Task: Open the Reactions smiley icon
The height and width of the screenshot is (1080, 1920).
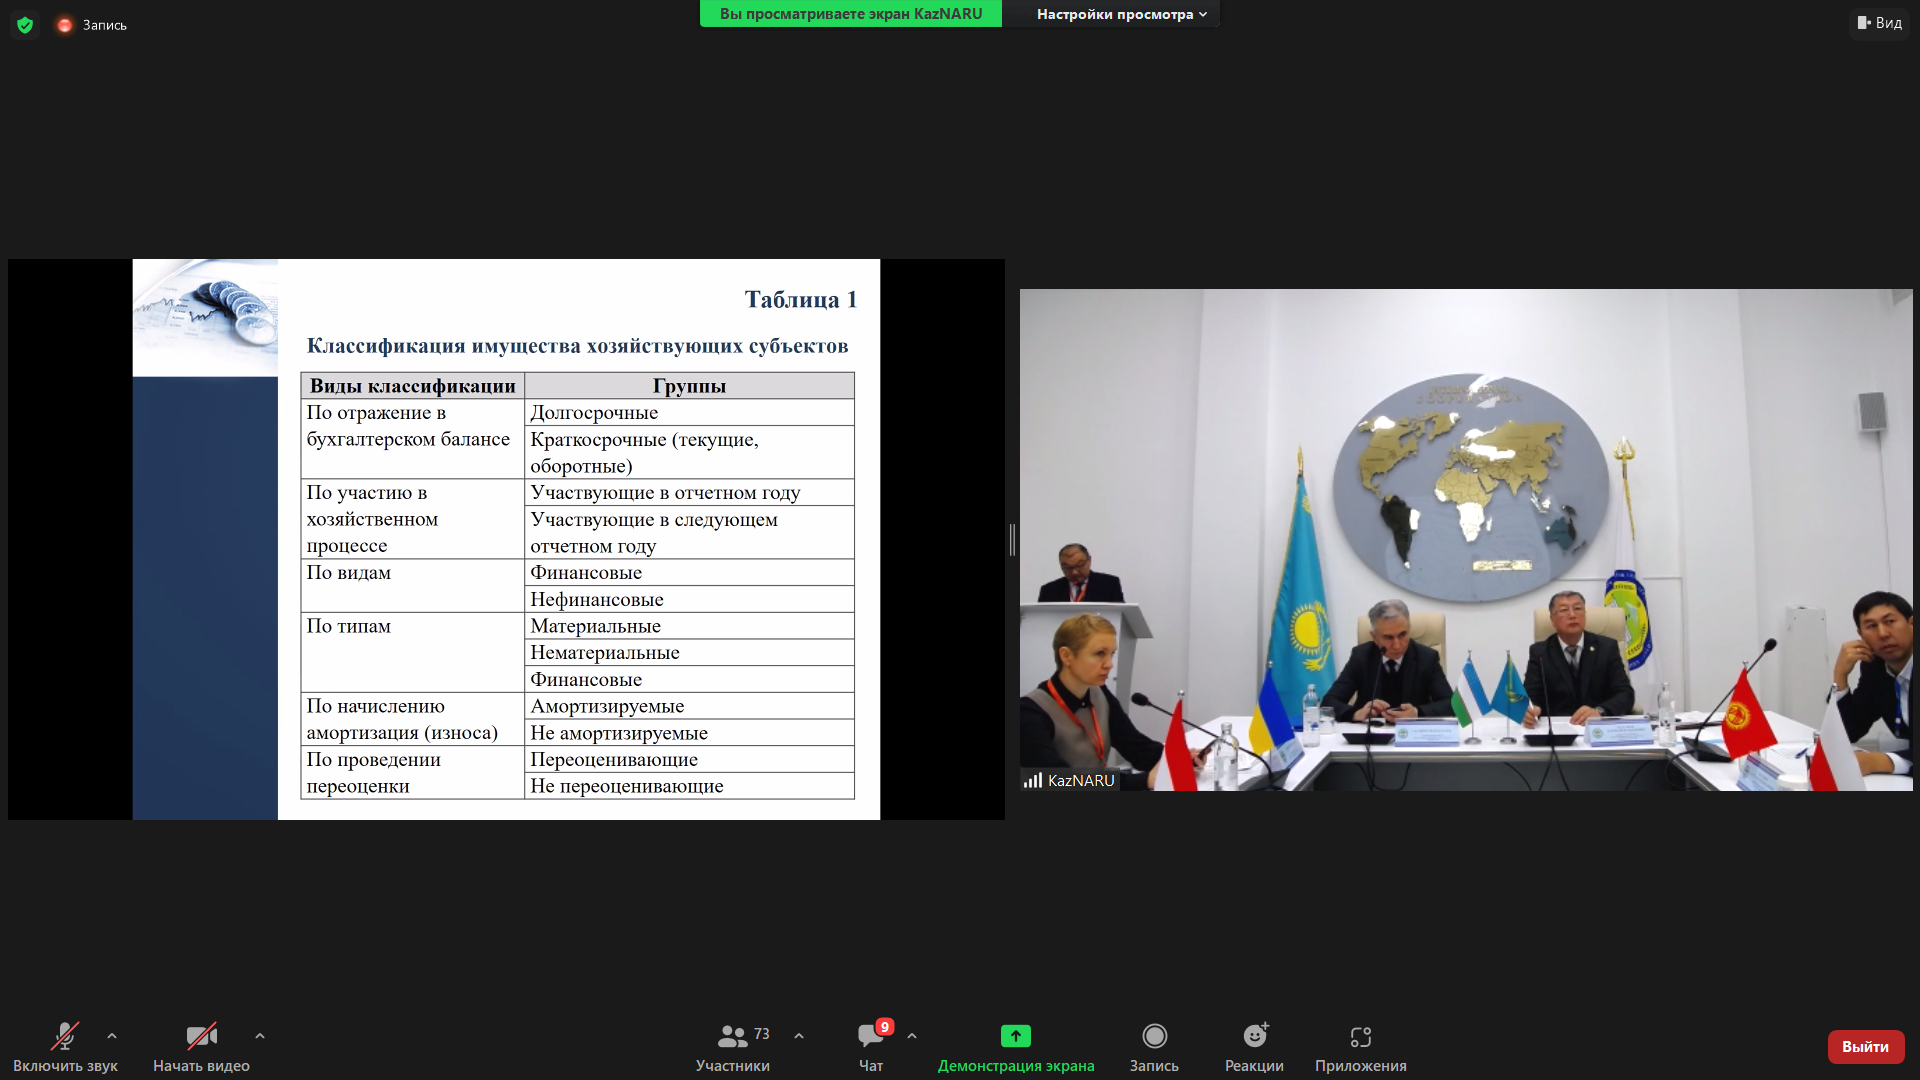Action: point(1254,1036)
